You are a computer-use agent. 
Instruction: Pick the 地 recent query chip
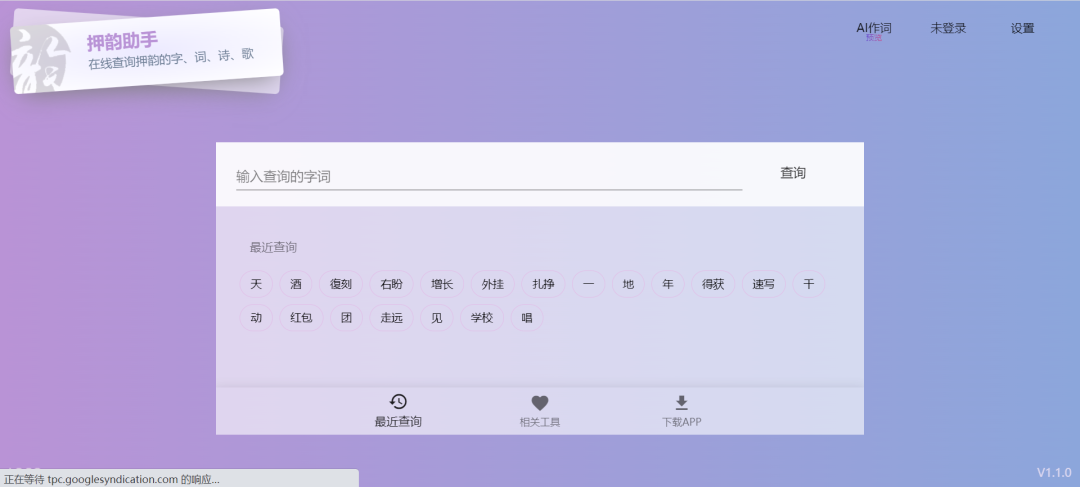628,284
